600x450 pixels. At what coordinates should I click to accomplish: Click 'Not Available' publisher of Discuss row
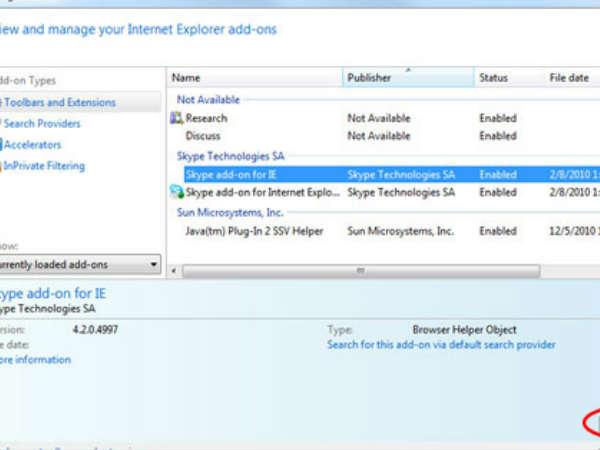[378, 136]
